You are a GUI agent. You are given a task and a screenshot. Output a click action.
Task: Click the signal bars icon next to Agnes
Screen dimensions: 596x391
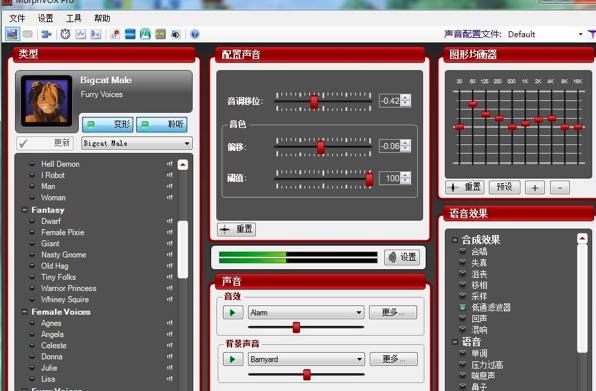pos(170,323)
